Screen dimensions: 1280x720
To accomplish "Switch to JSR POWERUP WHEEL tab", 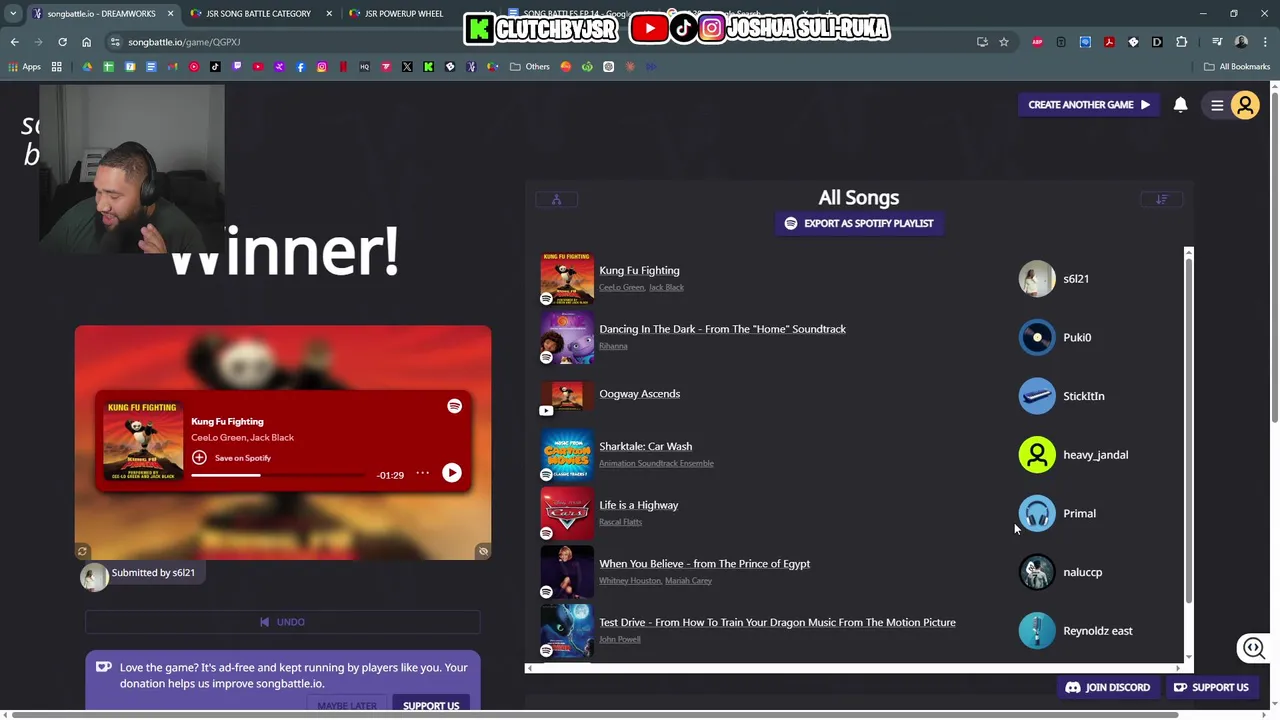I will pos(403,14).
